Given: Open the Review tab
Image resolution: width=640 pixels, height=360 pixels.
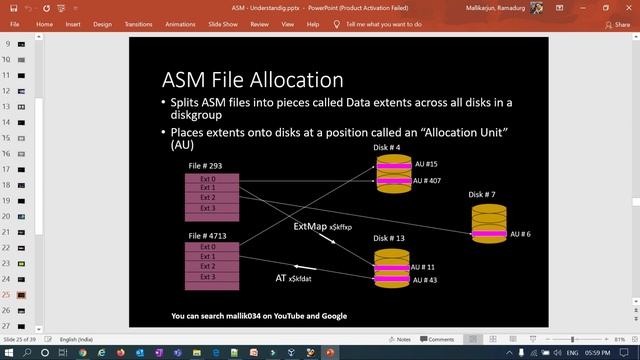Looking at the screenshot, I should click(x=259, y=24).
